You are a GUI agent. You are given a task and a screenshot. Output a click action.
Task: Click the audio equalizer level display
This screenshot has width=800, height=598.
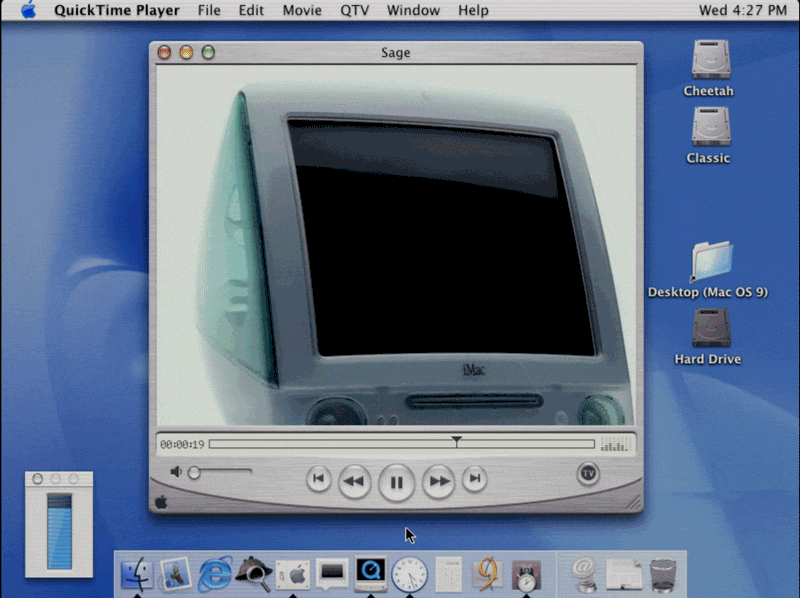point(614,444)
